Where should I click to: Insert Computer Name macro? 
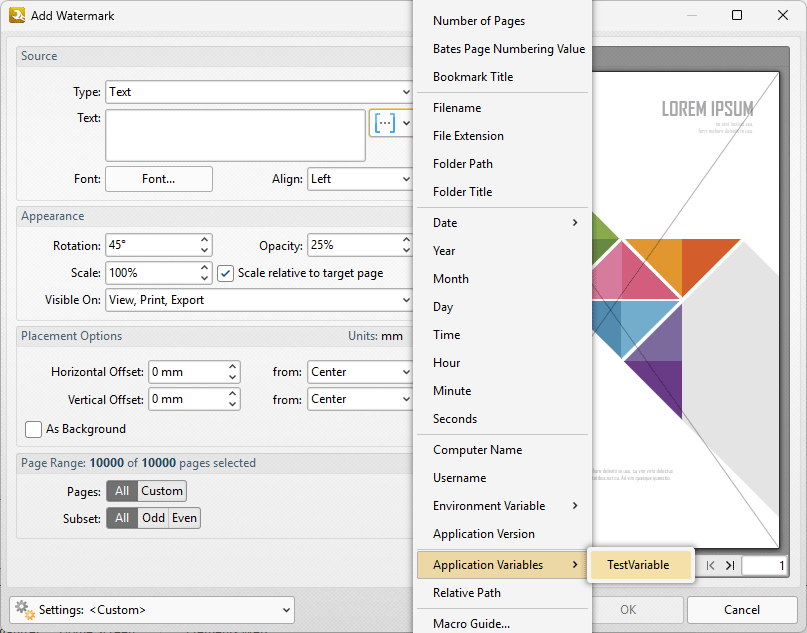tap(502, 450)
